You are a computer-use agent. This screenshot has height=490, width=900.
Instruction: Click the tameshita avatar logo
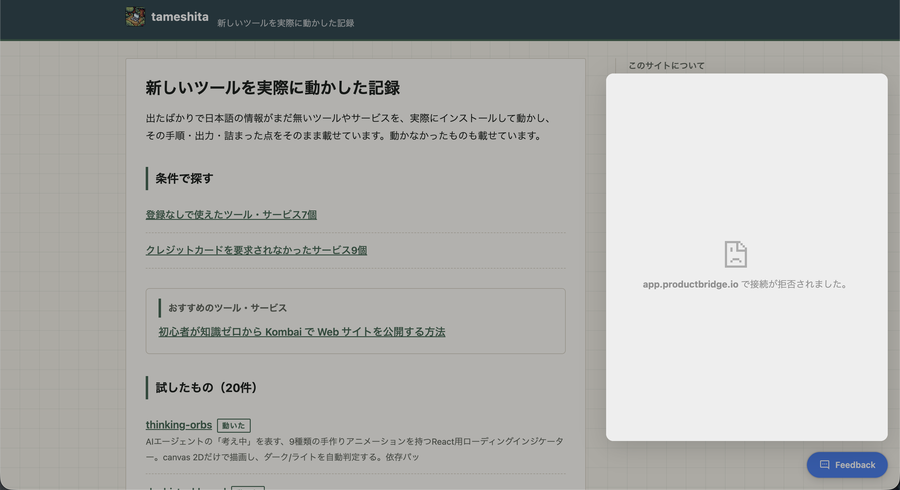coord(135,17)
